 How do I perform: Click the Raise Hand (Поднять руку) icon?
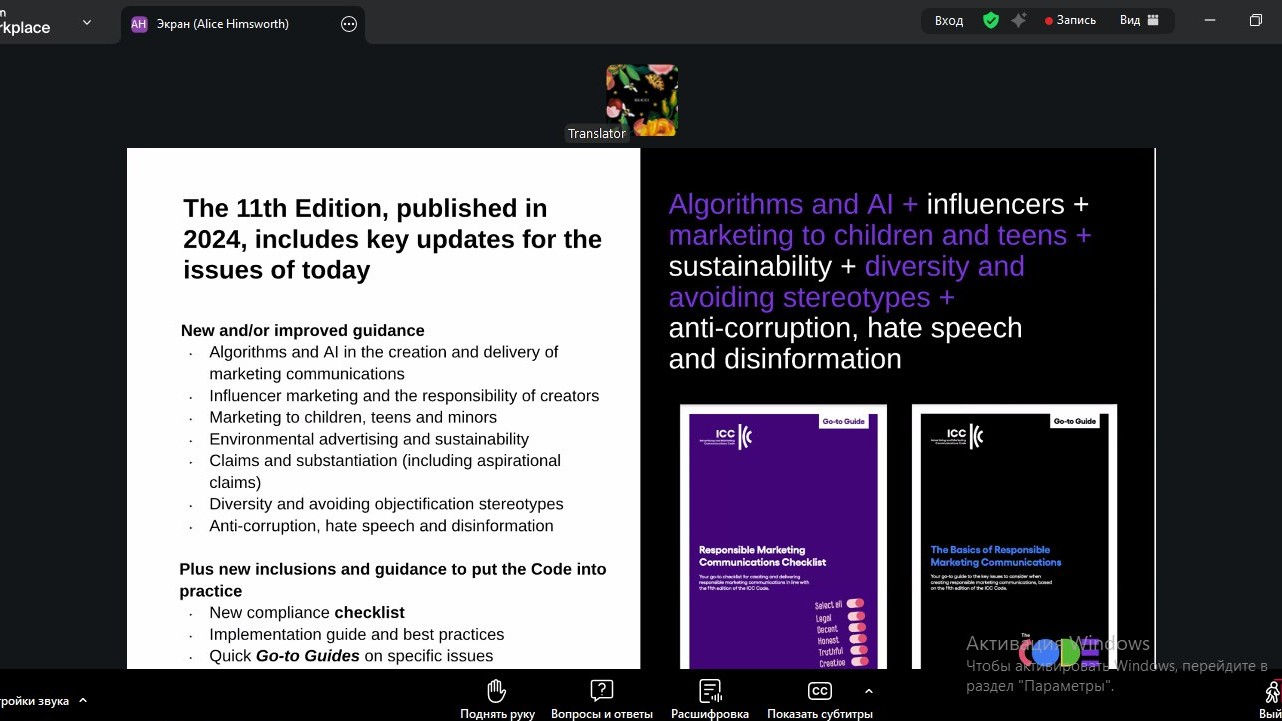tap(497, 691)
